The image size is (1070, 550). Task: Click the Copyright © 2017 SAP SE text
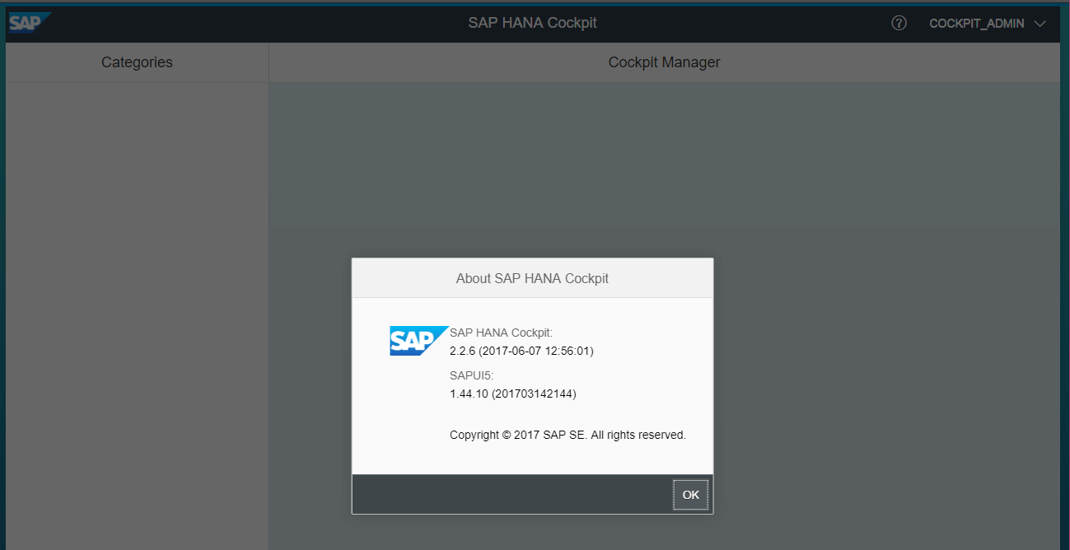[x=568, y=435]
